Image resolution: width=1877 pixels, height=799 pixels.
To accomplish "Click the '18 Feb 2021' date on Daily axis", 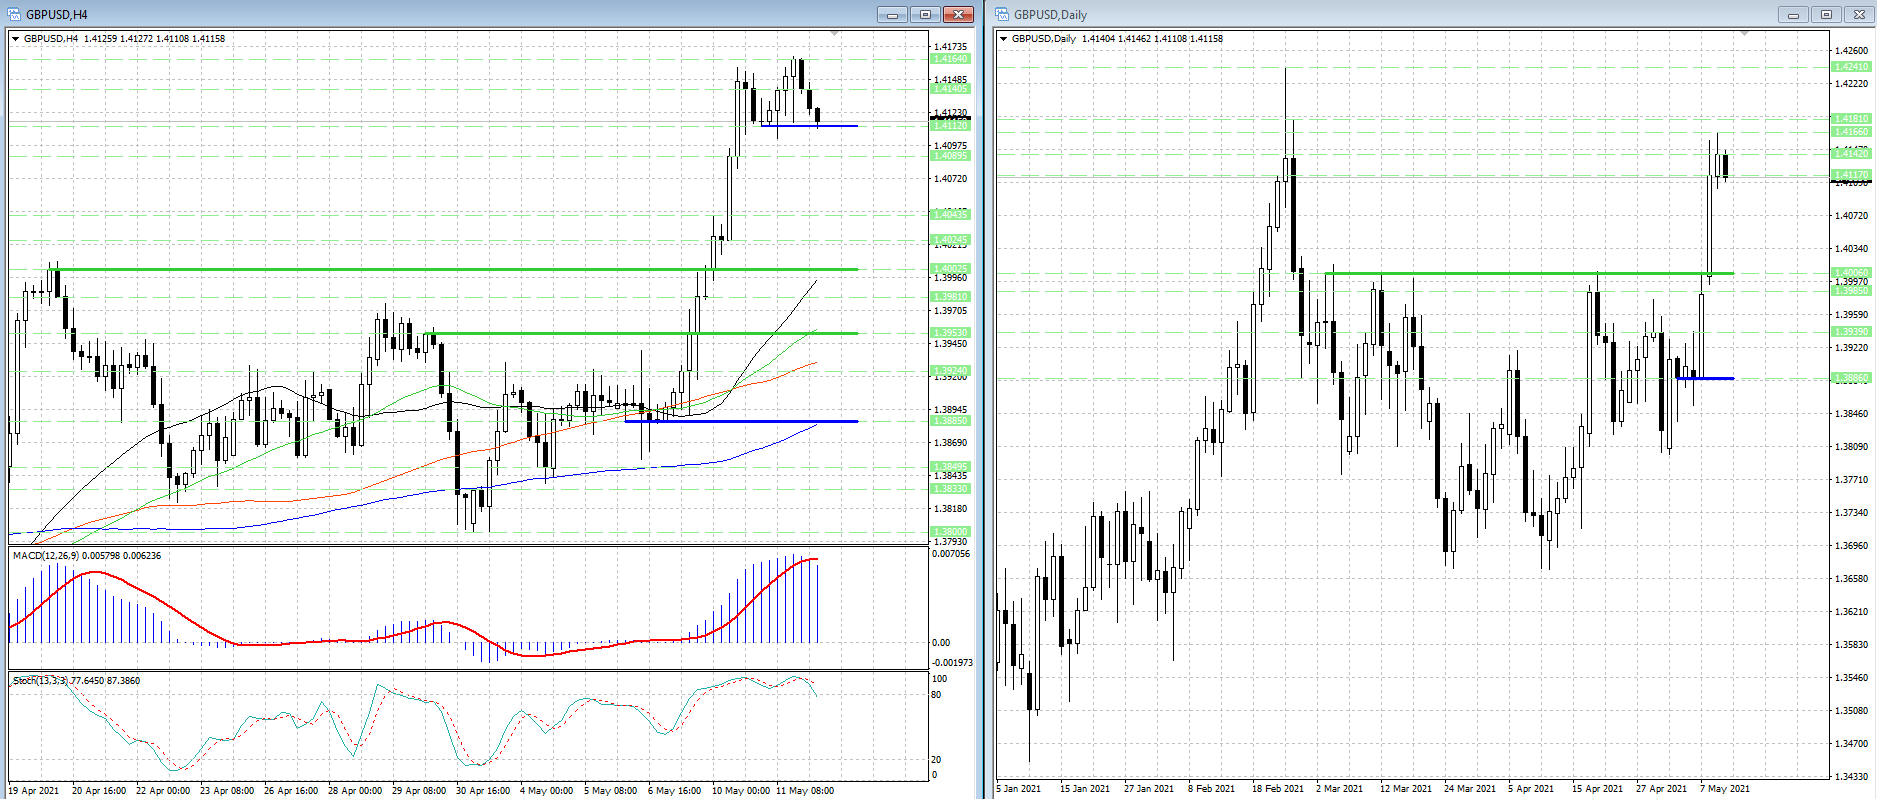I will click(1278, 788).
